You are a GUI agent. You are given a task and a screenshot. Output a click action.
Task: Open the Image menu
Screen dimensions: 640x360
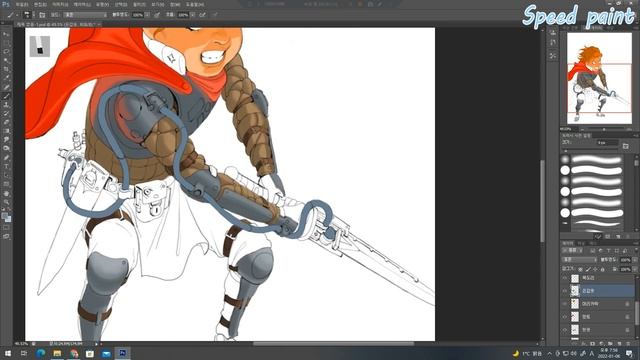(x=60, y=4)
